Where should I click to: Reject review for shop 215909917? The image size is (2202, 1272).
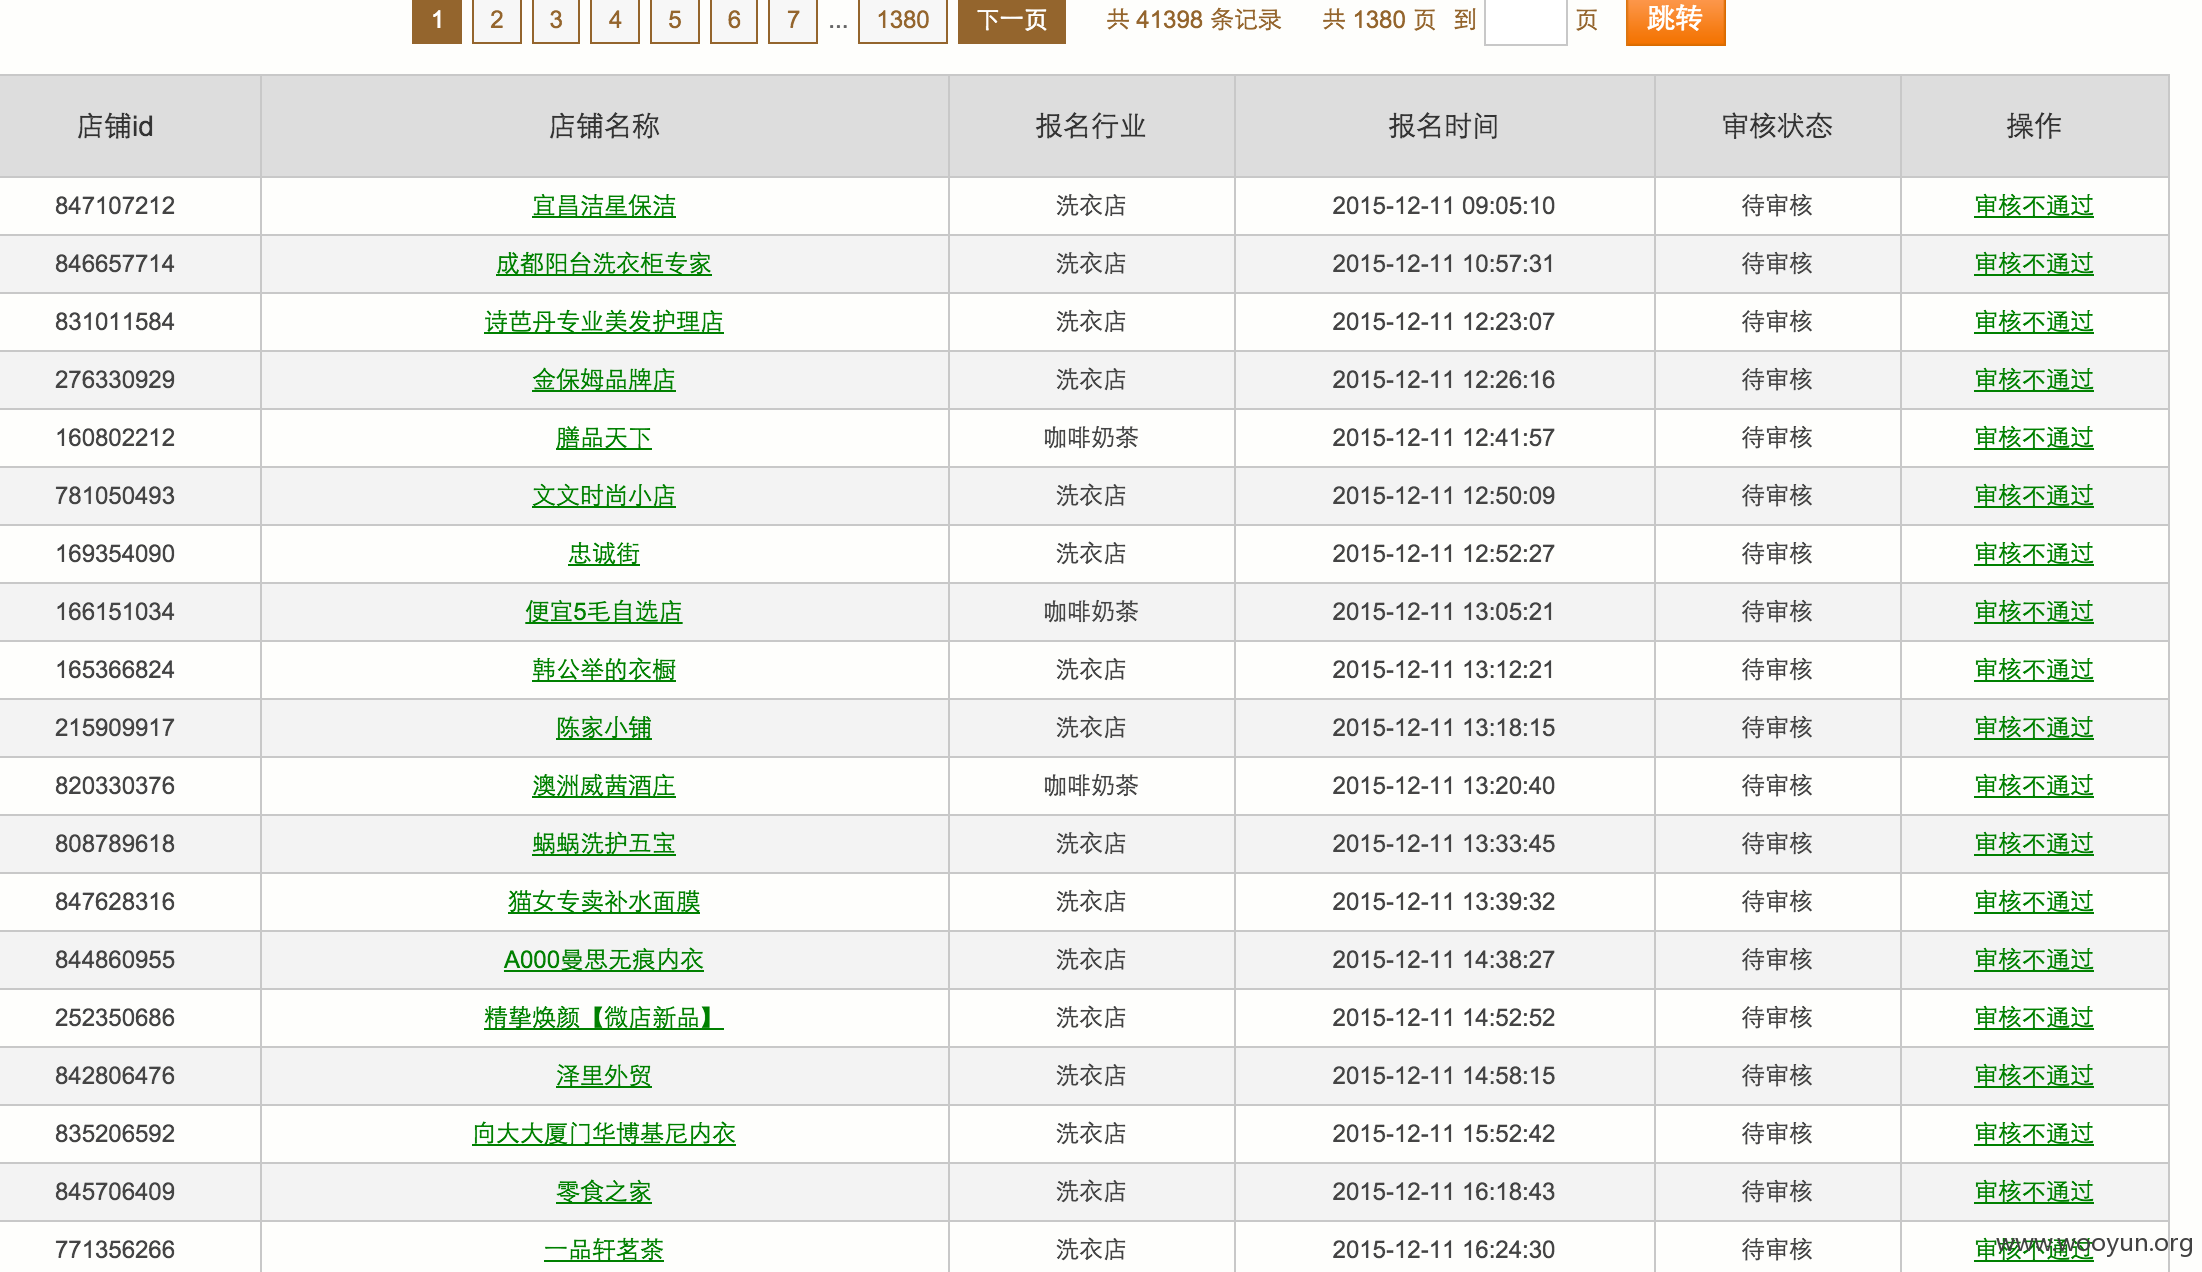2034,728
